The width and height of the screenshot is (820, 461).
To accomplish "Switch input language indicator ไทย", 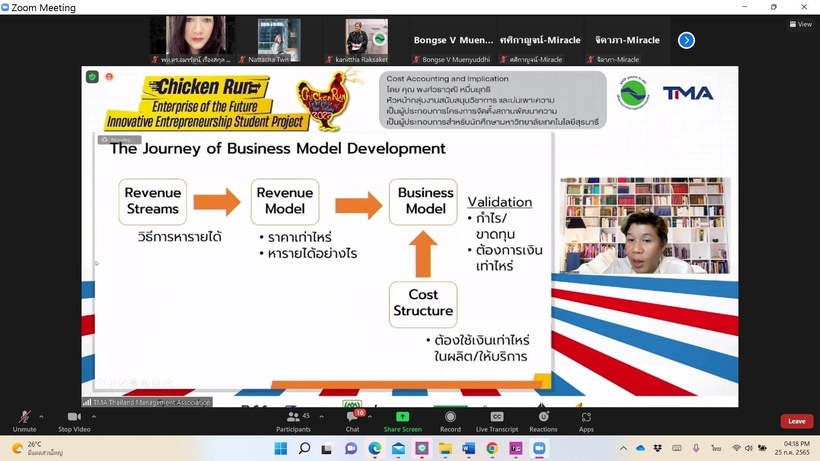I will click(716, 448).
